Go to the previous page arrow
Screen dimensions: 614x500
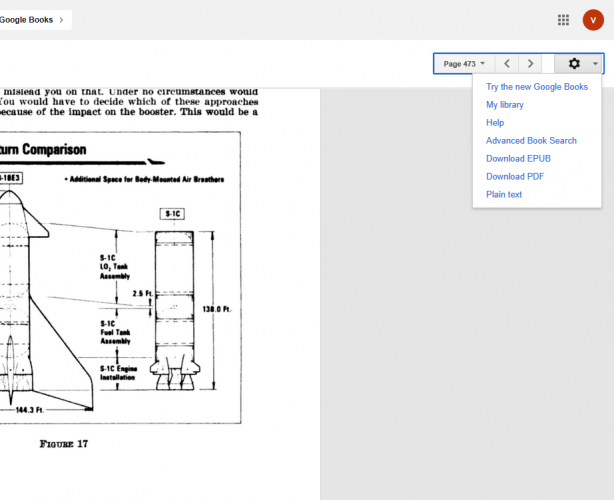[x=507, y=63]
